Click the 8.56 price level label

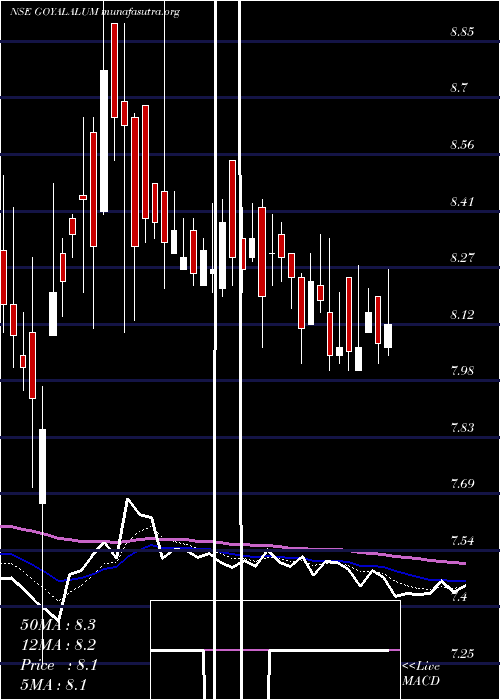click(462, 145)
